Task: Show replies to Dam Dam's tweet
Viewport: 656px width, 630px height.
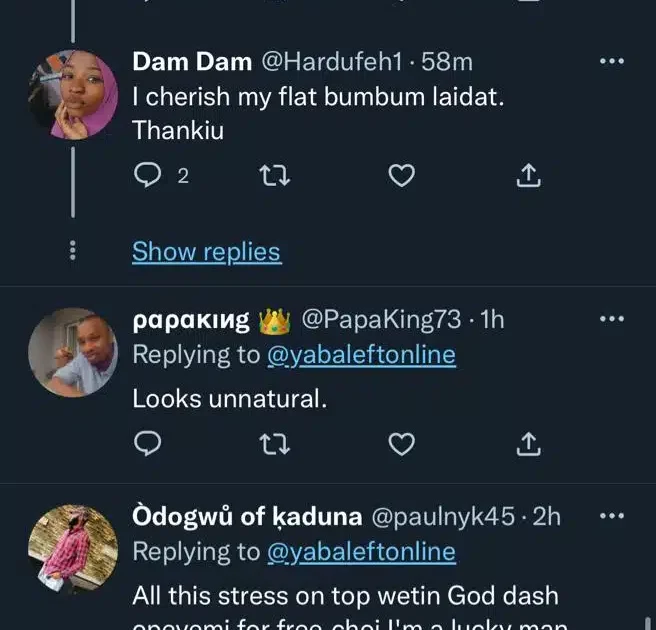Action: pyautogui.click(x=206, y=252)
